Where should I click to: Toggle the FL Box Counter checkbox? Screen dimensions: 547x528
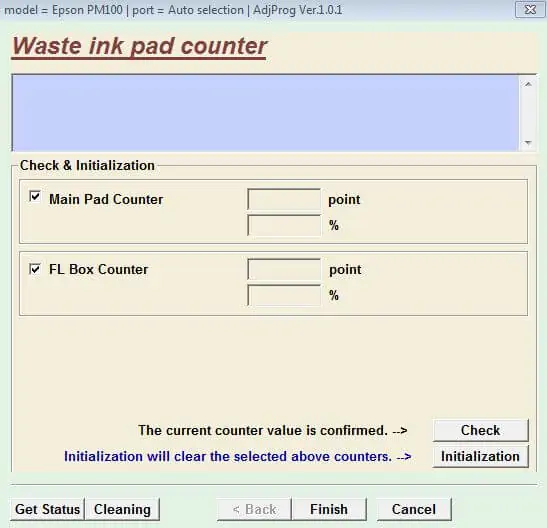(x=35, y=269)
